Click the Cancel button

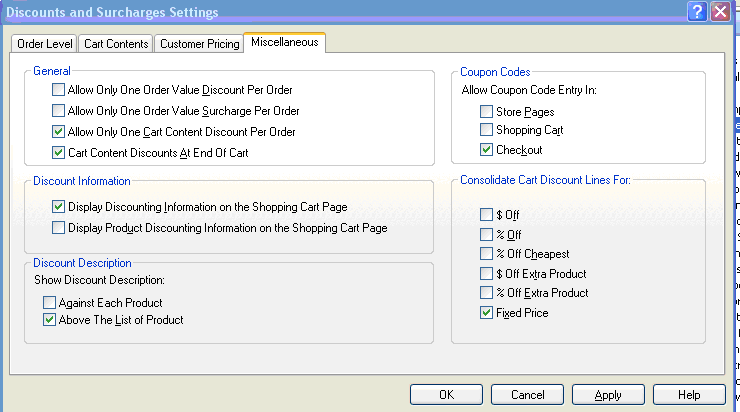click(x=527, y=395)
